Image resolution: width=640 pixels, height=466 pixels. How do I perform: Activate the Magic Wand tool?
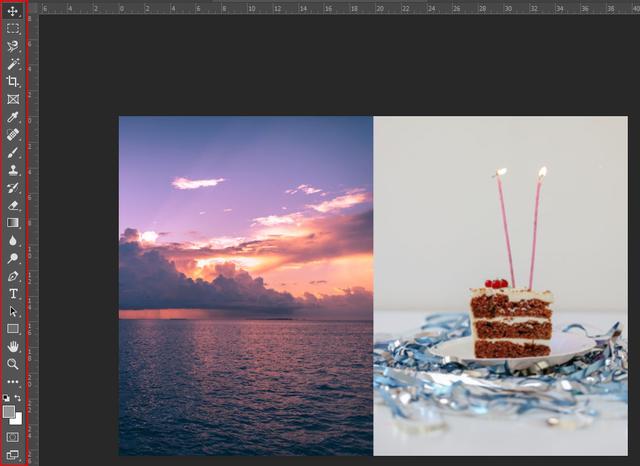[x=13, y=64]
